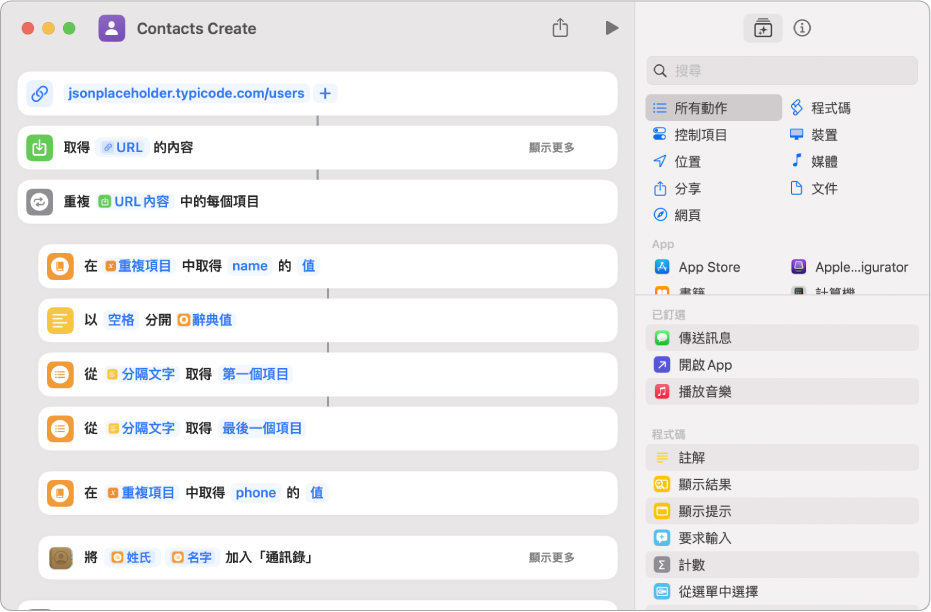Click the dictionary icon in phone action
931x612 pixels.
point(60,493)
